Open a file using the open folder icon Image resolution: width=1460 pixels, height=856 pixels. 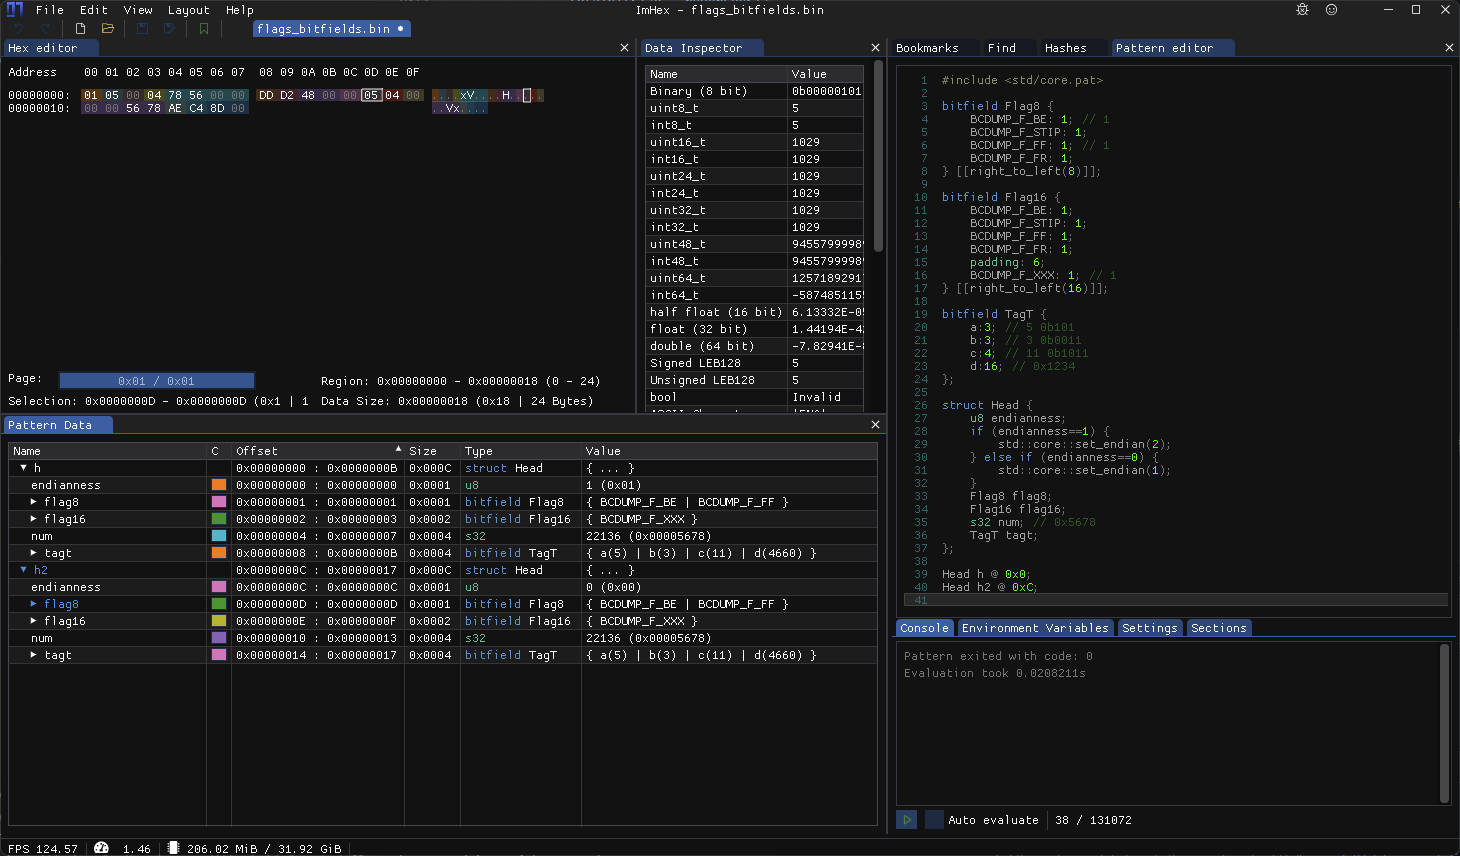[107, 28]
